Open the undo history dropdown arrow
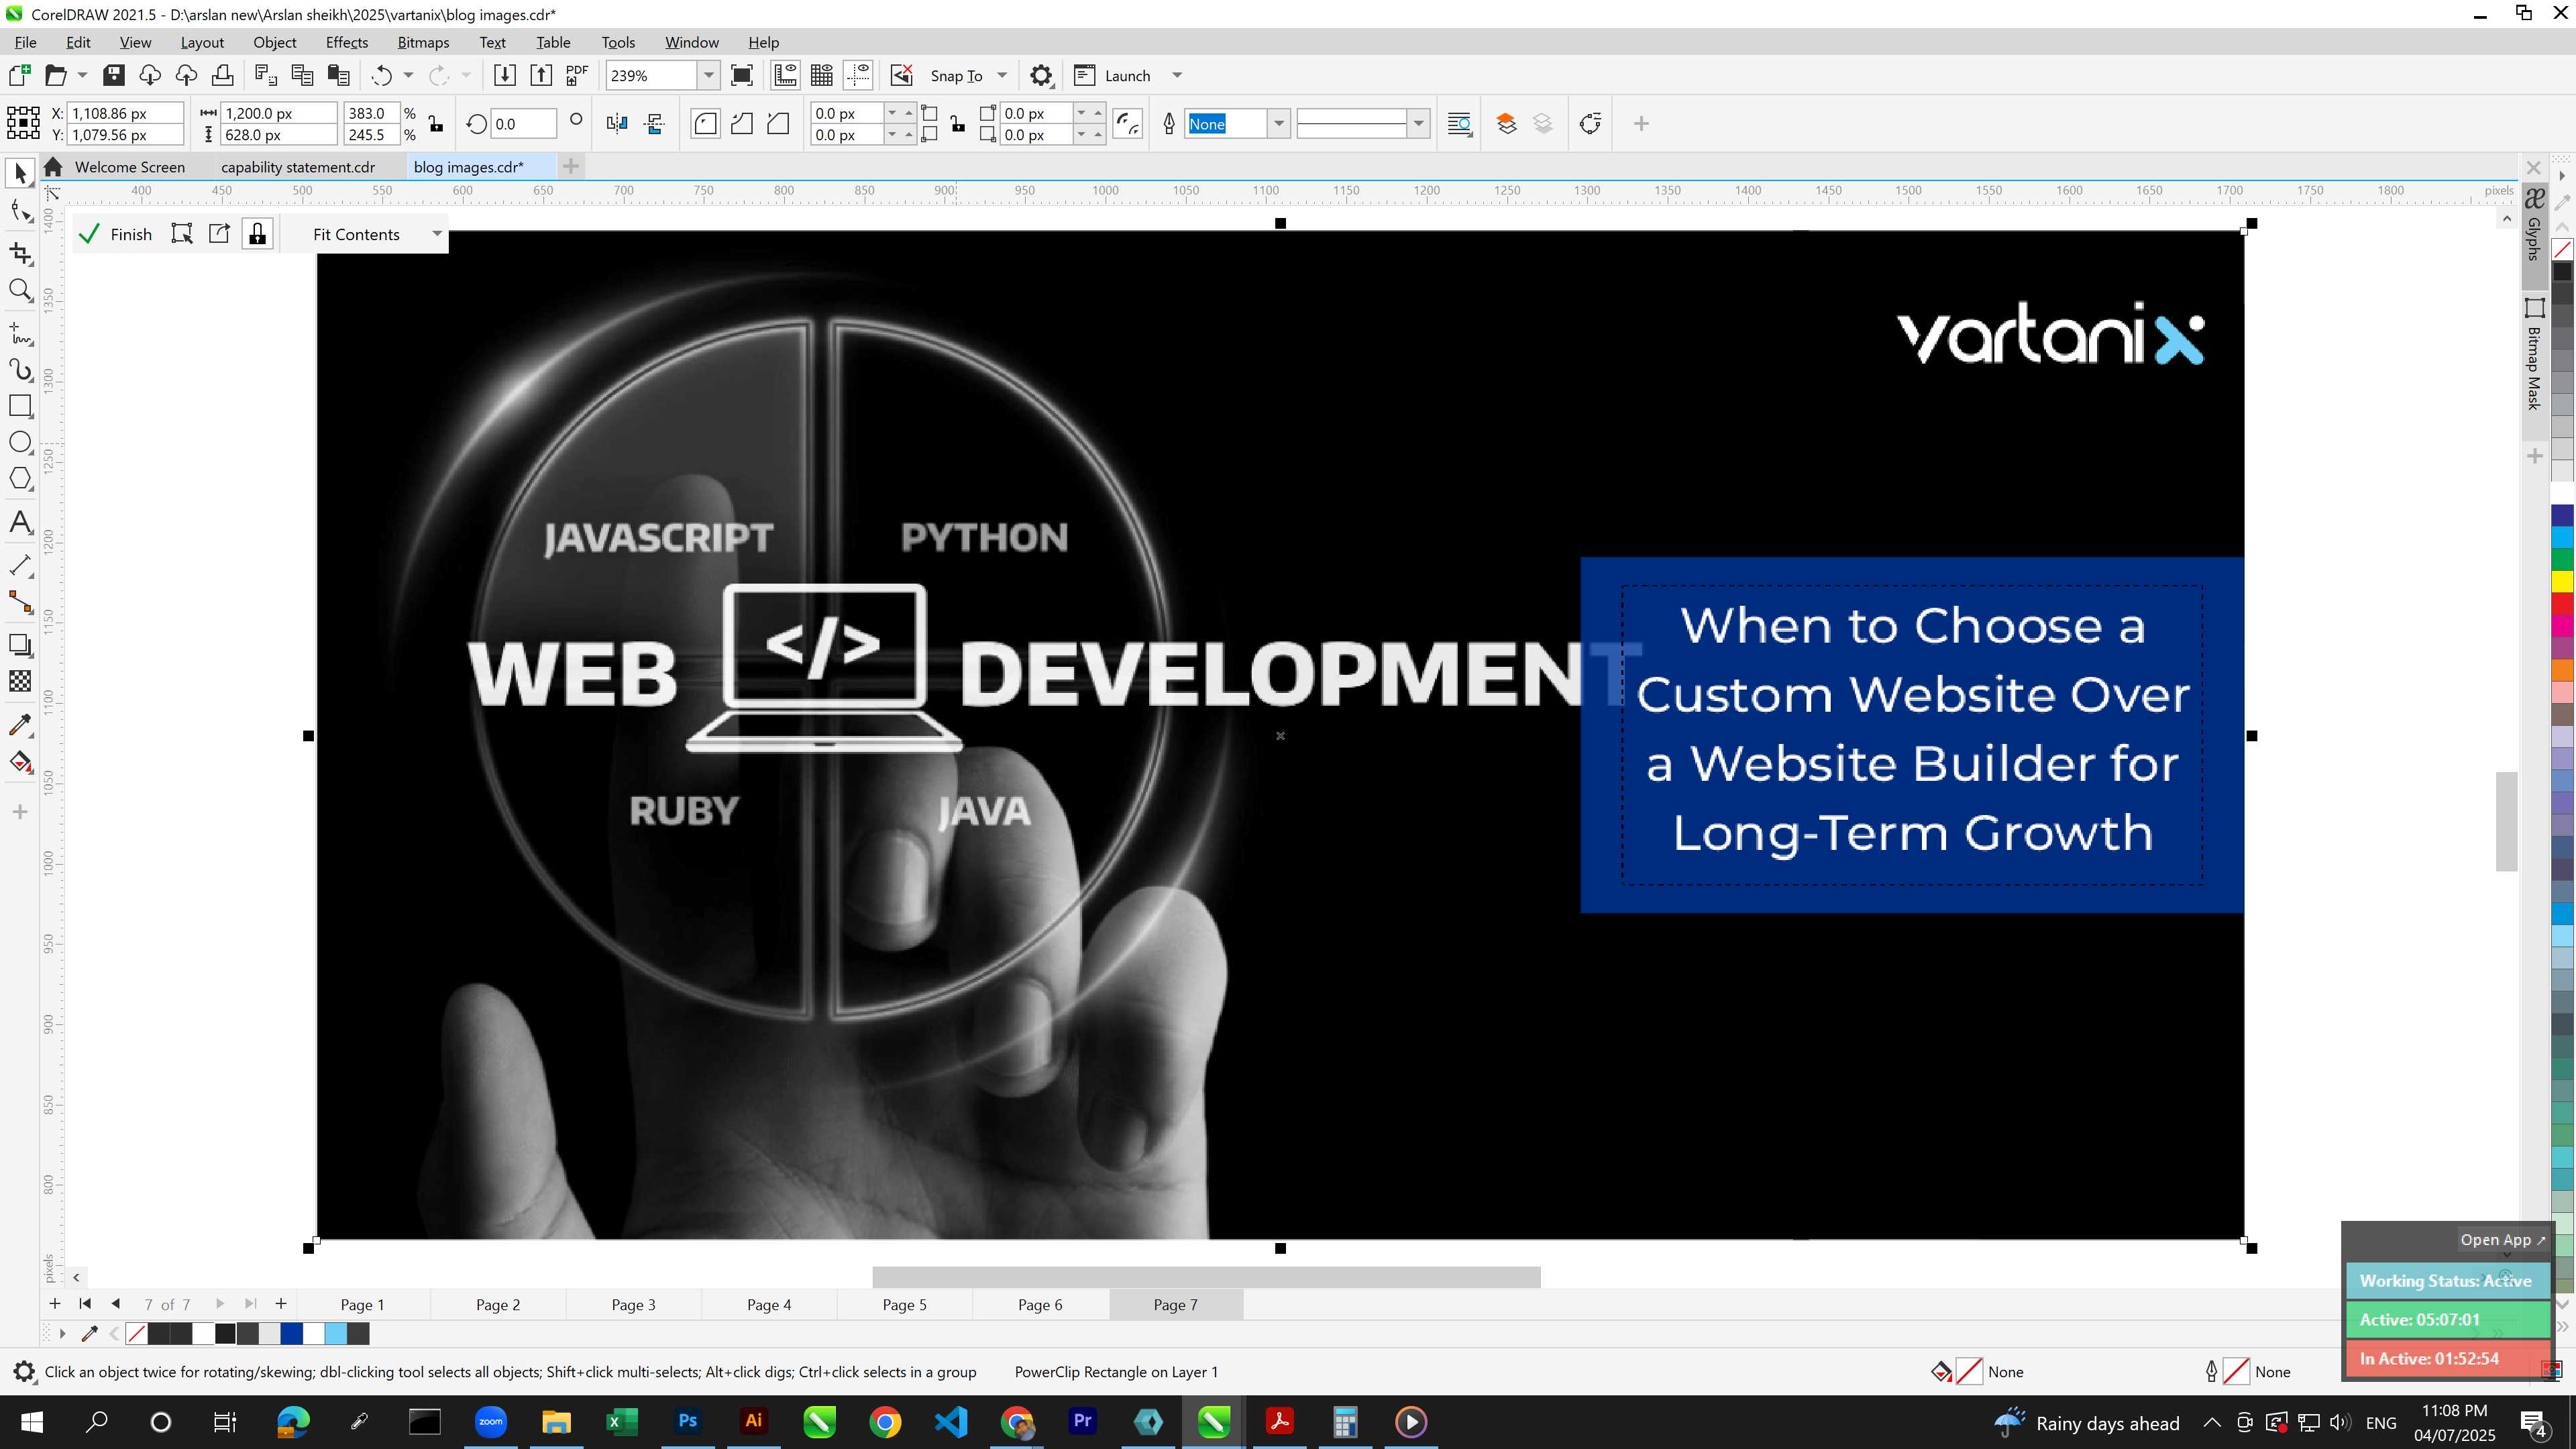Screen dimensions: 2576x1449 click(x=408, y=75)
